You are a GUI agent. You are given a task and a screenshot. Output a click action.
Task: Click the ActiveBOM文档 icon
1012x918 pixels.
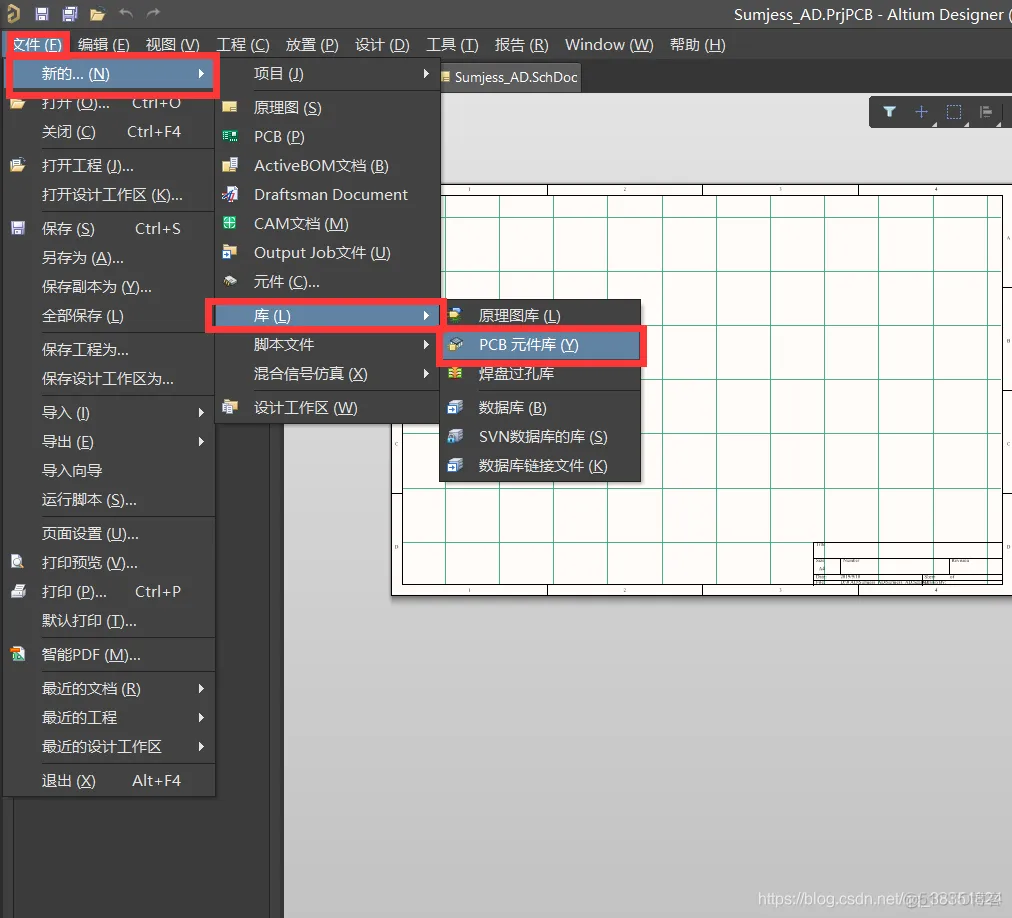(x=230, y=165)
